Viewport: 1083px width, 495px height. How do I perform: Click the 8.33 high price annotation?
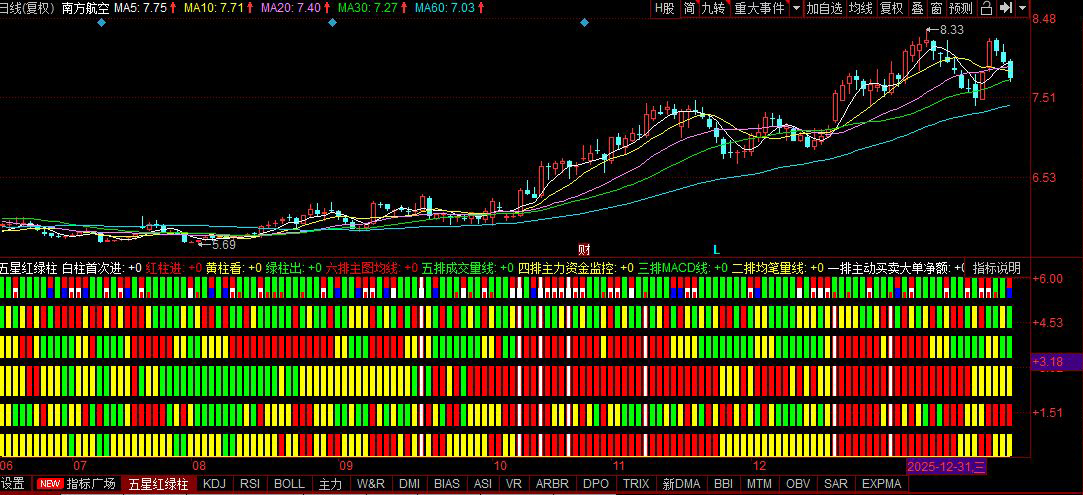[x=952, y=30]
